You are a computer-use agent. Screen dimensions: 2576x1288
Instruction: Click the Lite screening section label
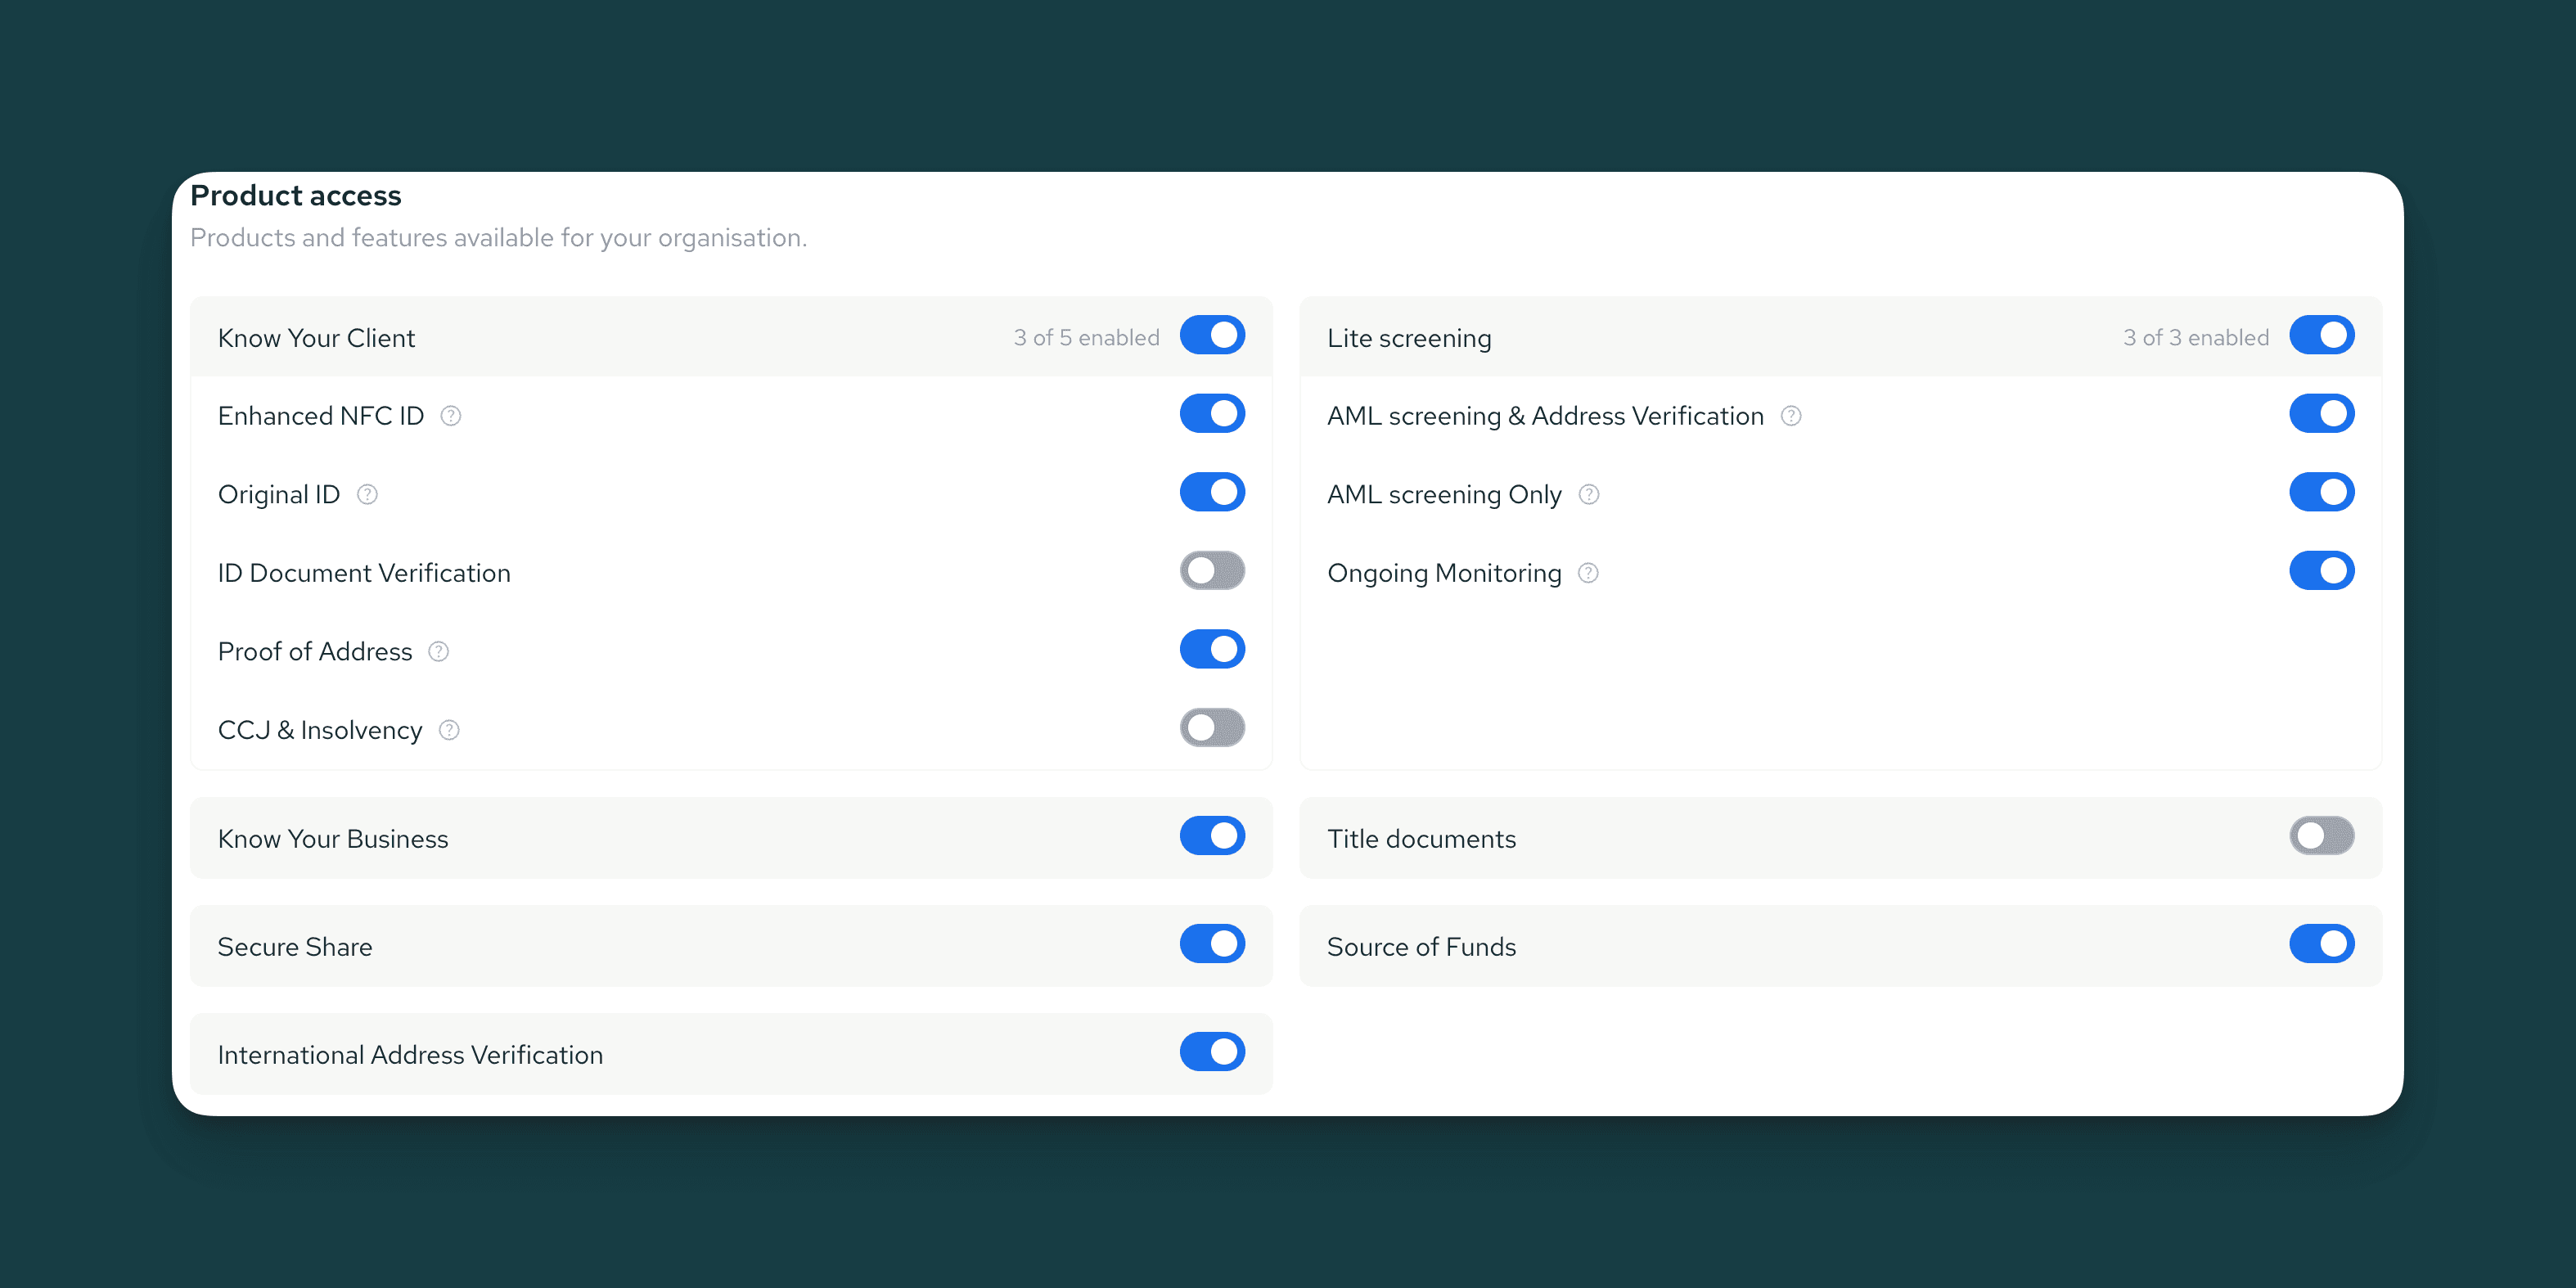[1408, 338]
